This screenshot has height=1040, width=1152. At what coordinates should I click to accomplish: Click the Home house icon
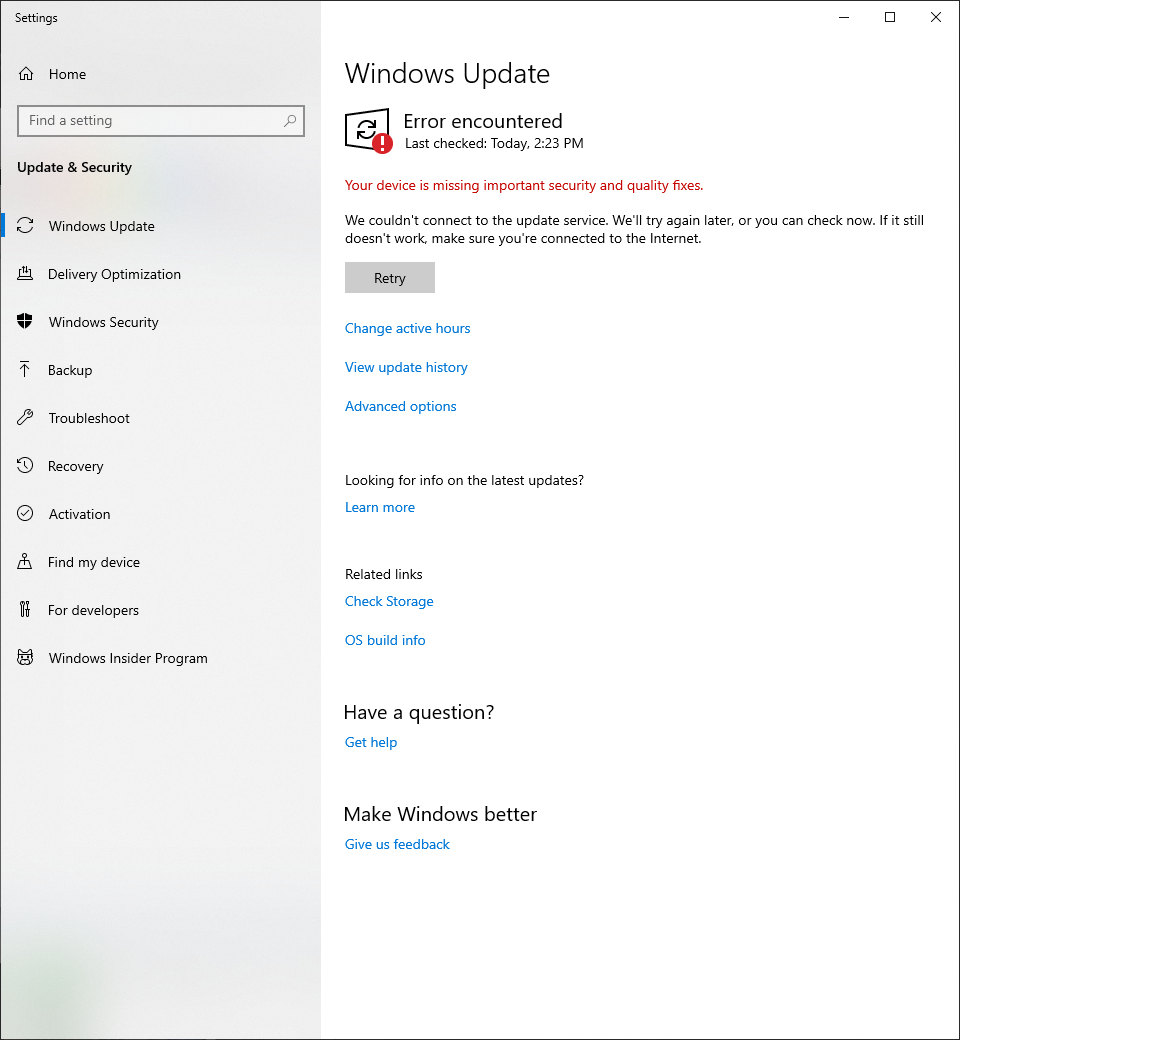[26, 73]
